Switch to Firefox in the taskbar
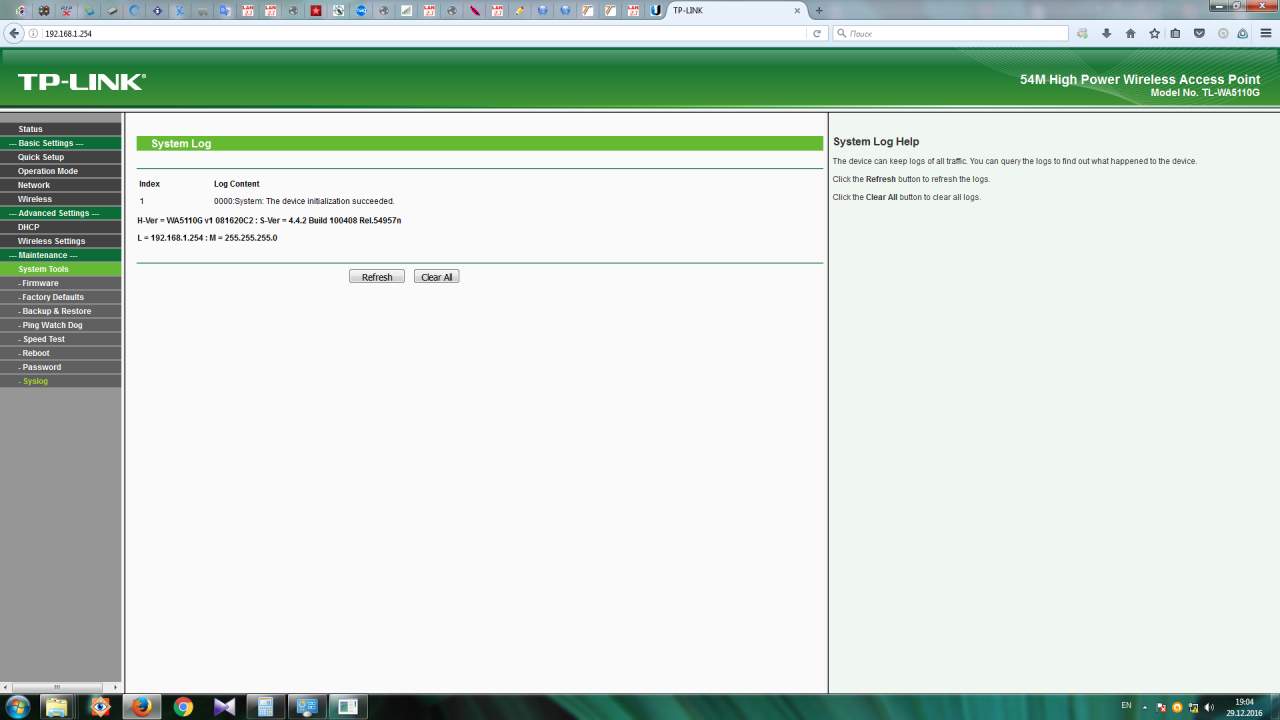This screenshot has width=1280, height=720. pos(142,707)
